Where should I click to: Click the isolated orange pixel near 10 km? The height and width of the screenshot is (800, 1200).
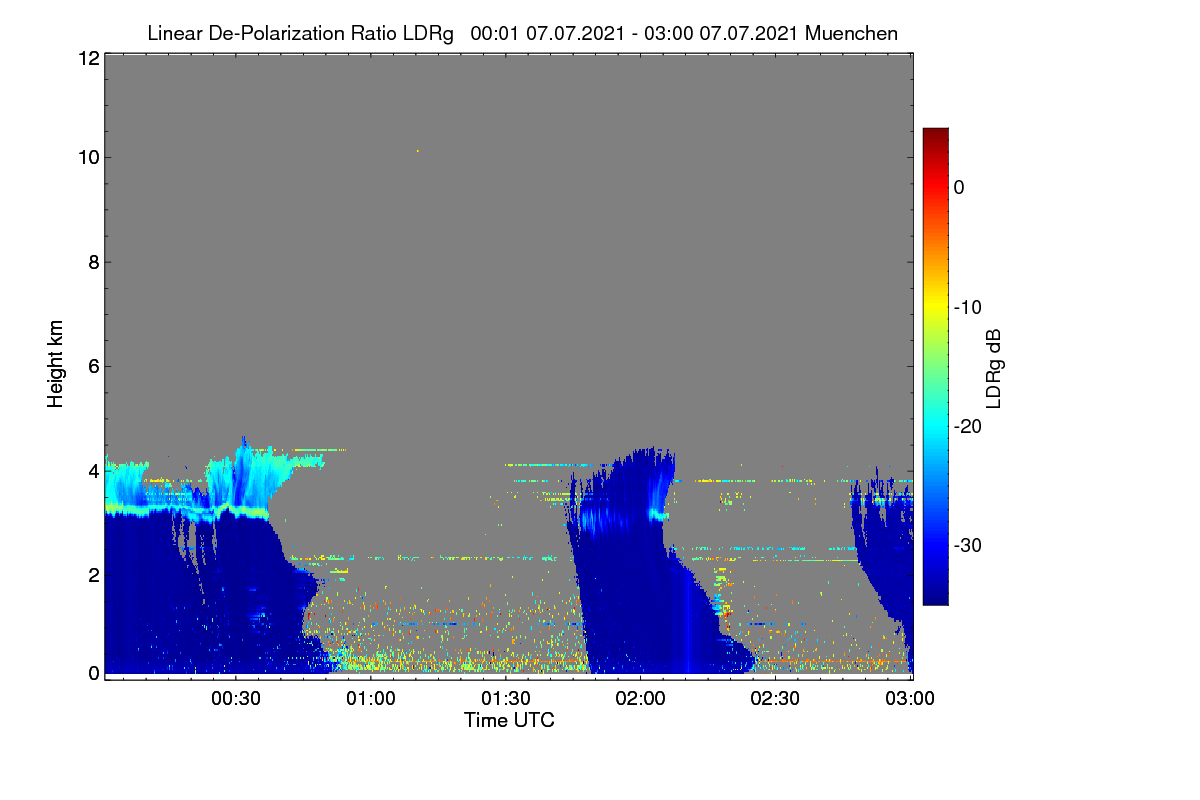pyautogui.click(x=418, y=151)
